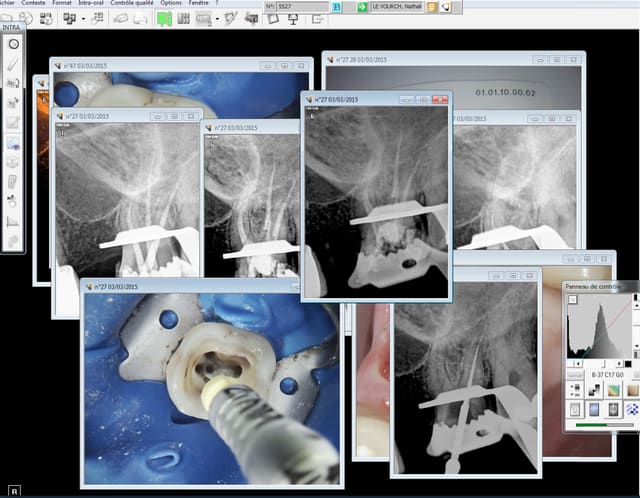Click the 3D cube tool in INTRA palette
The image size is (640, 498).
pos(13,162)
